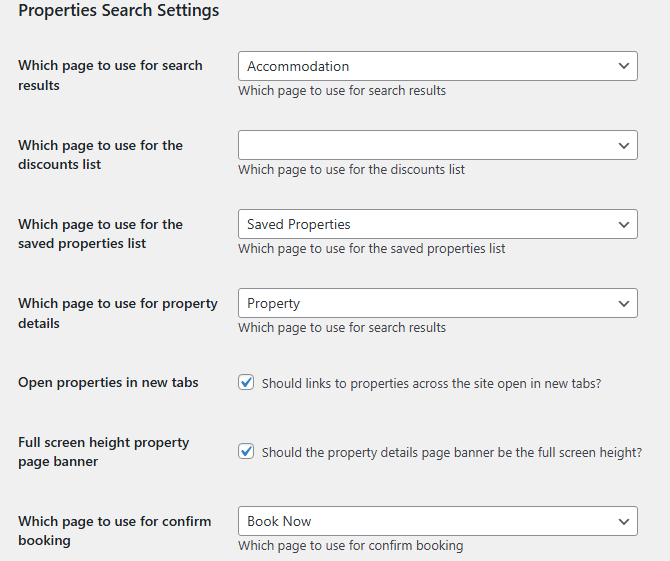The width and height of the screenshot is (670, 561).
Task: Click the 'Which page to use for confirm booking' row label
Action: (x=114, y=531)
